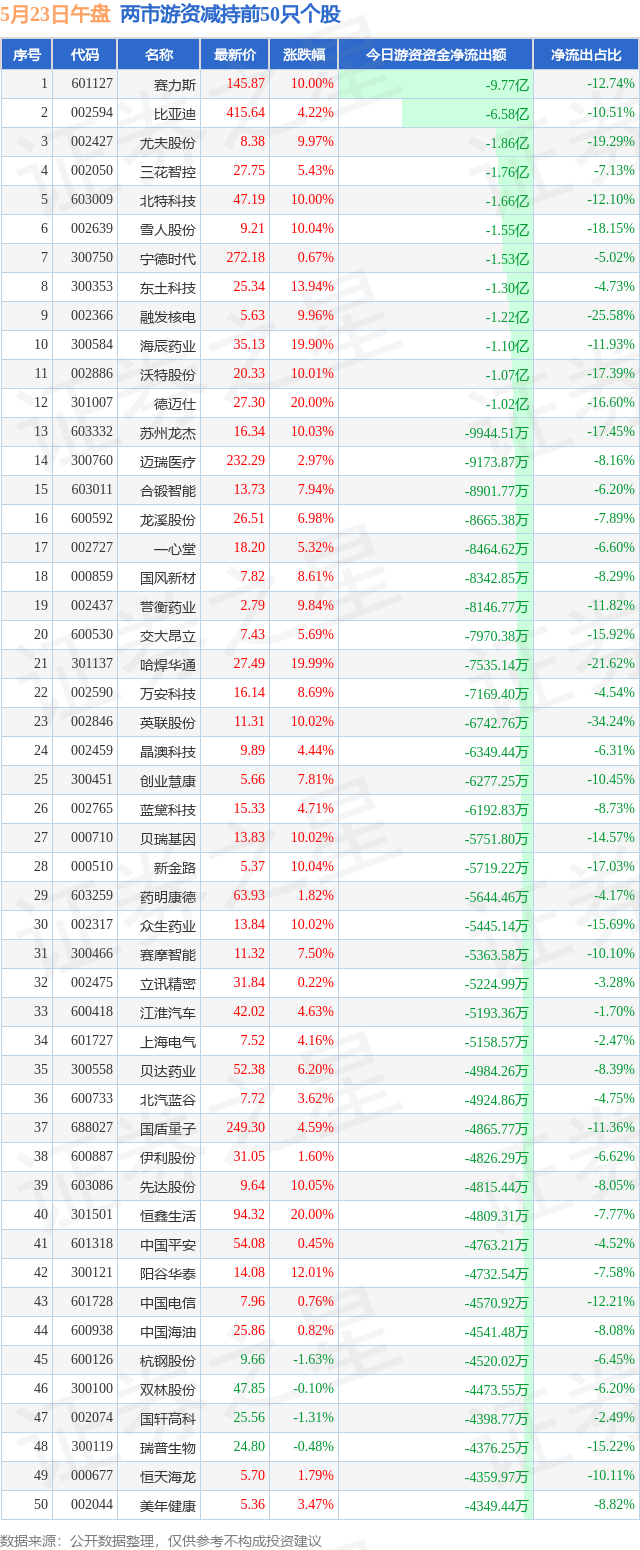Select stock name 雪人股份
Screen dimensions: 640x1550
tap(168, 229)
